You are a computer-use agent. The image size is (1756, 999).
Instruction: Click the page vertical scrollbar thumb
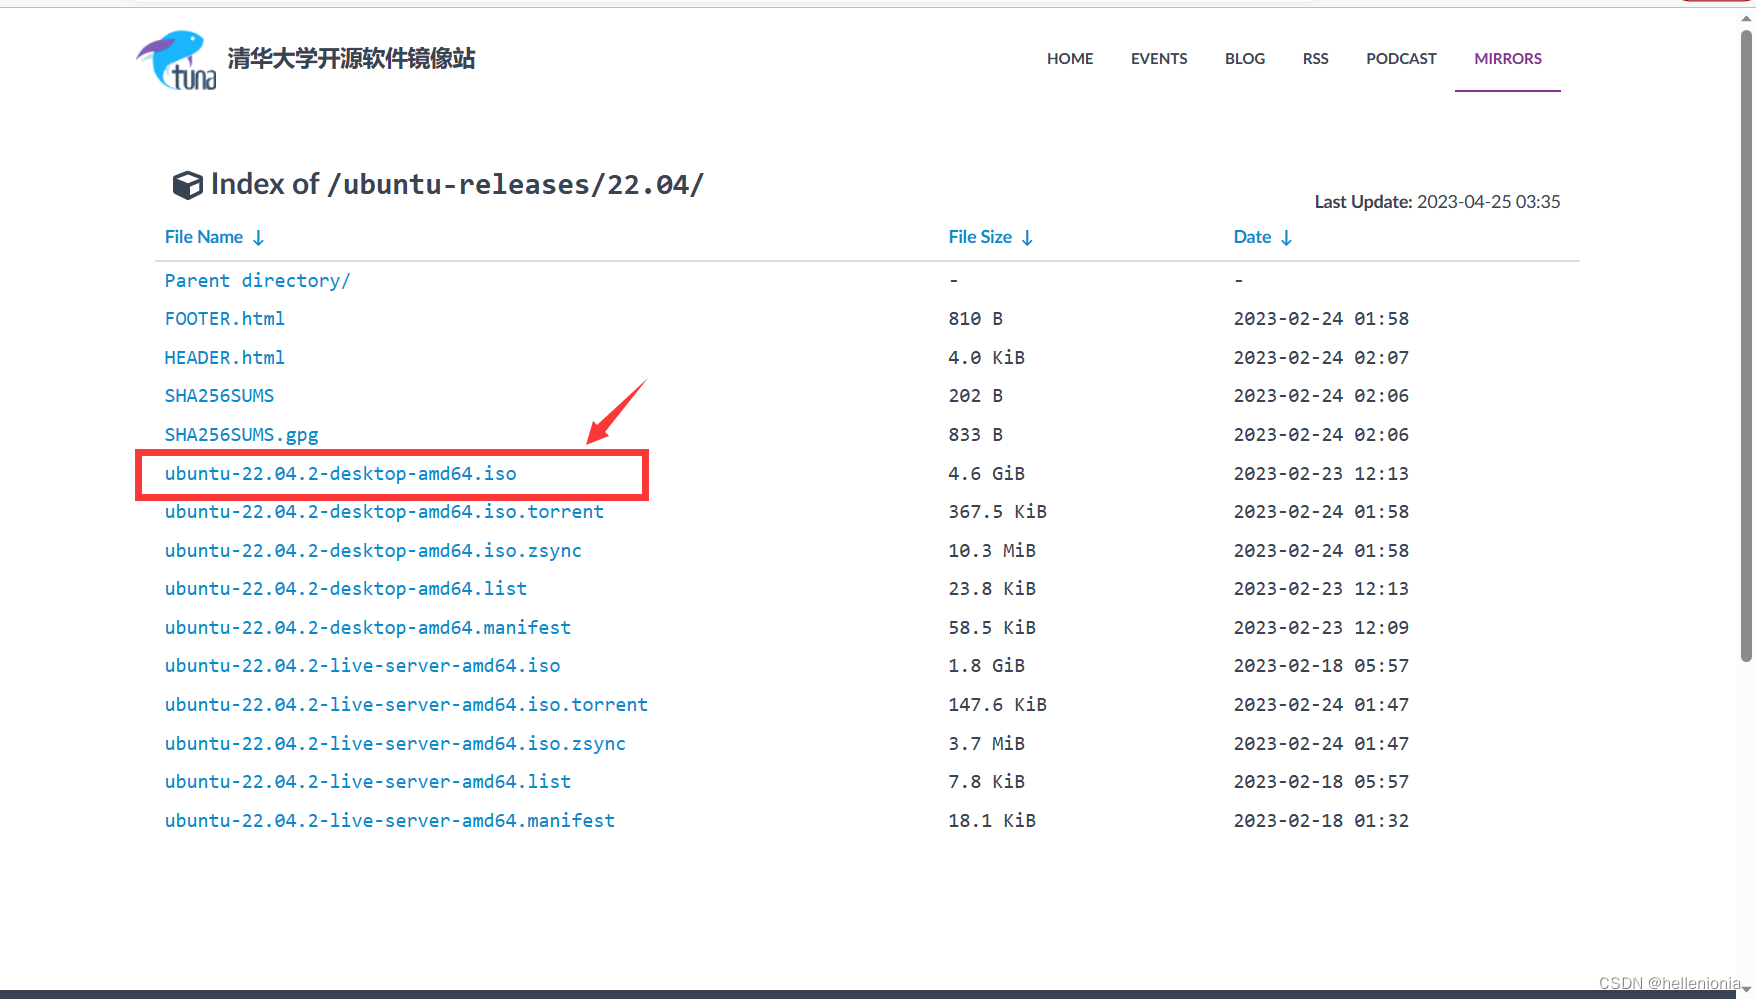coord(1746,346)
